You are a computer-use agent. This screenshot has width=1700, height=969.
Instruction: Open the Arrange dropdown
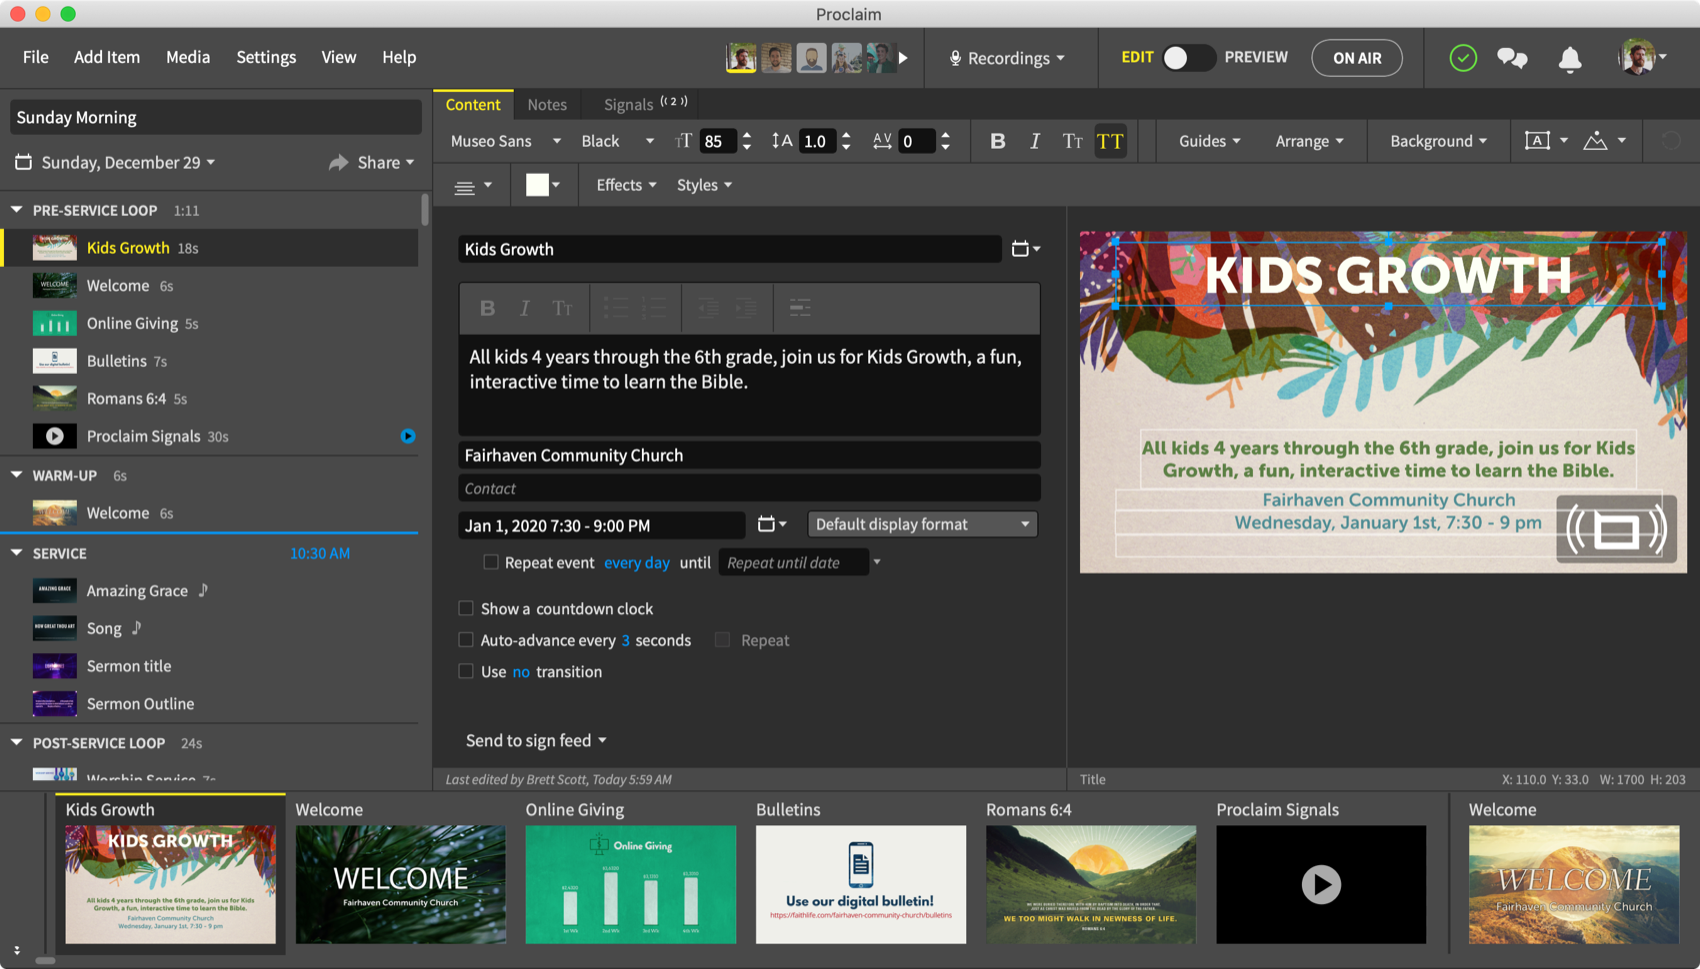pos(1309,141)
